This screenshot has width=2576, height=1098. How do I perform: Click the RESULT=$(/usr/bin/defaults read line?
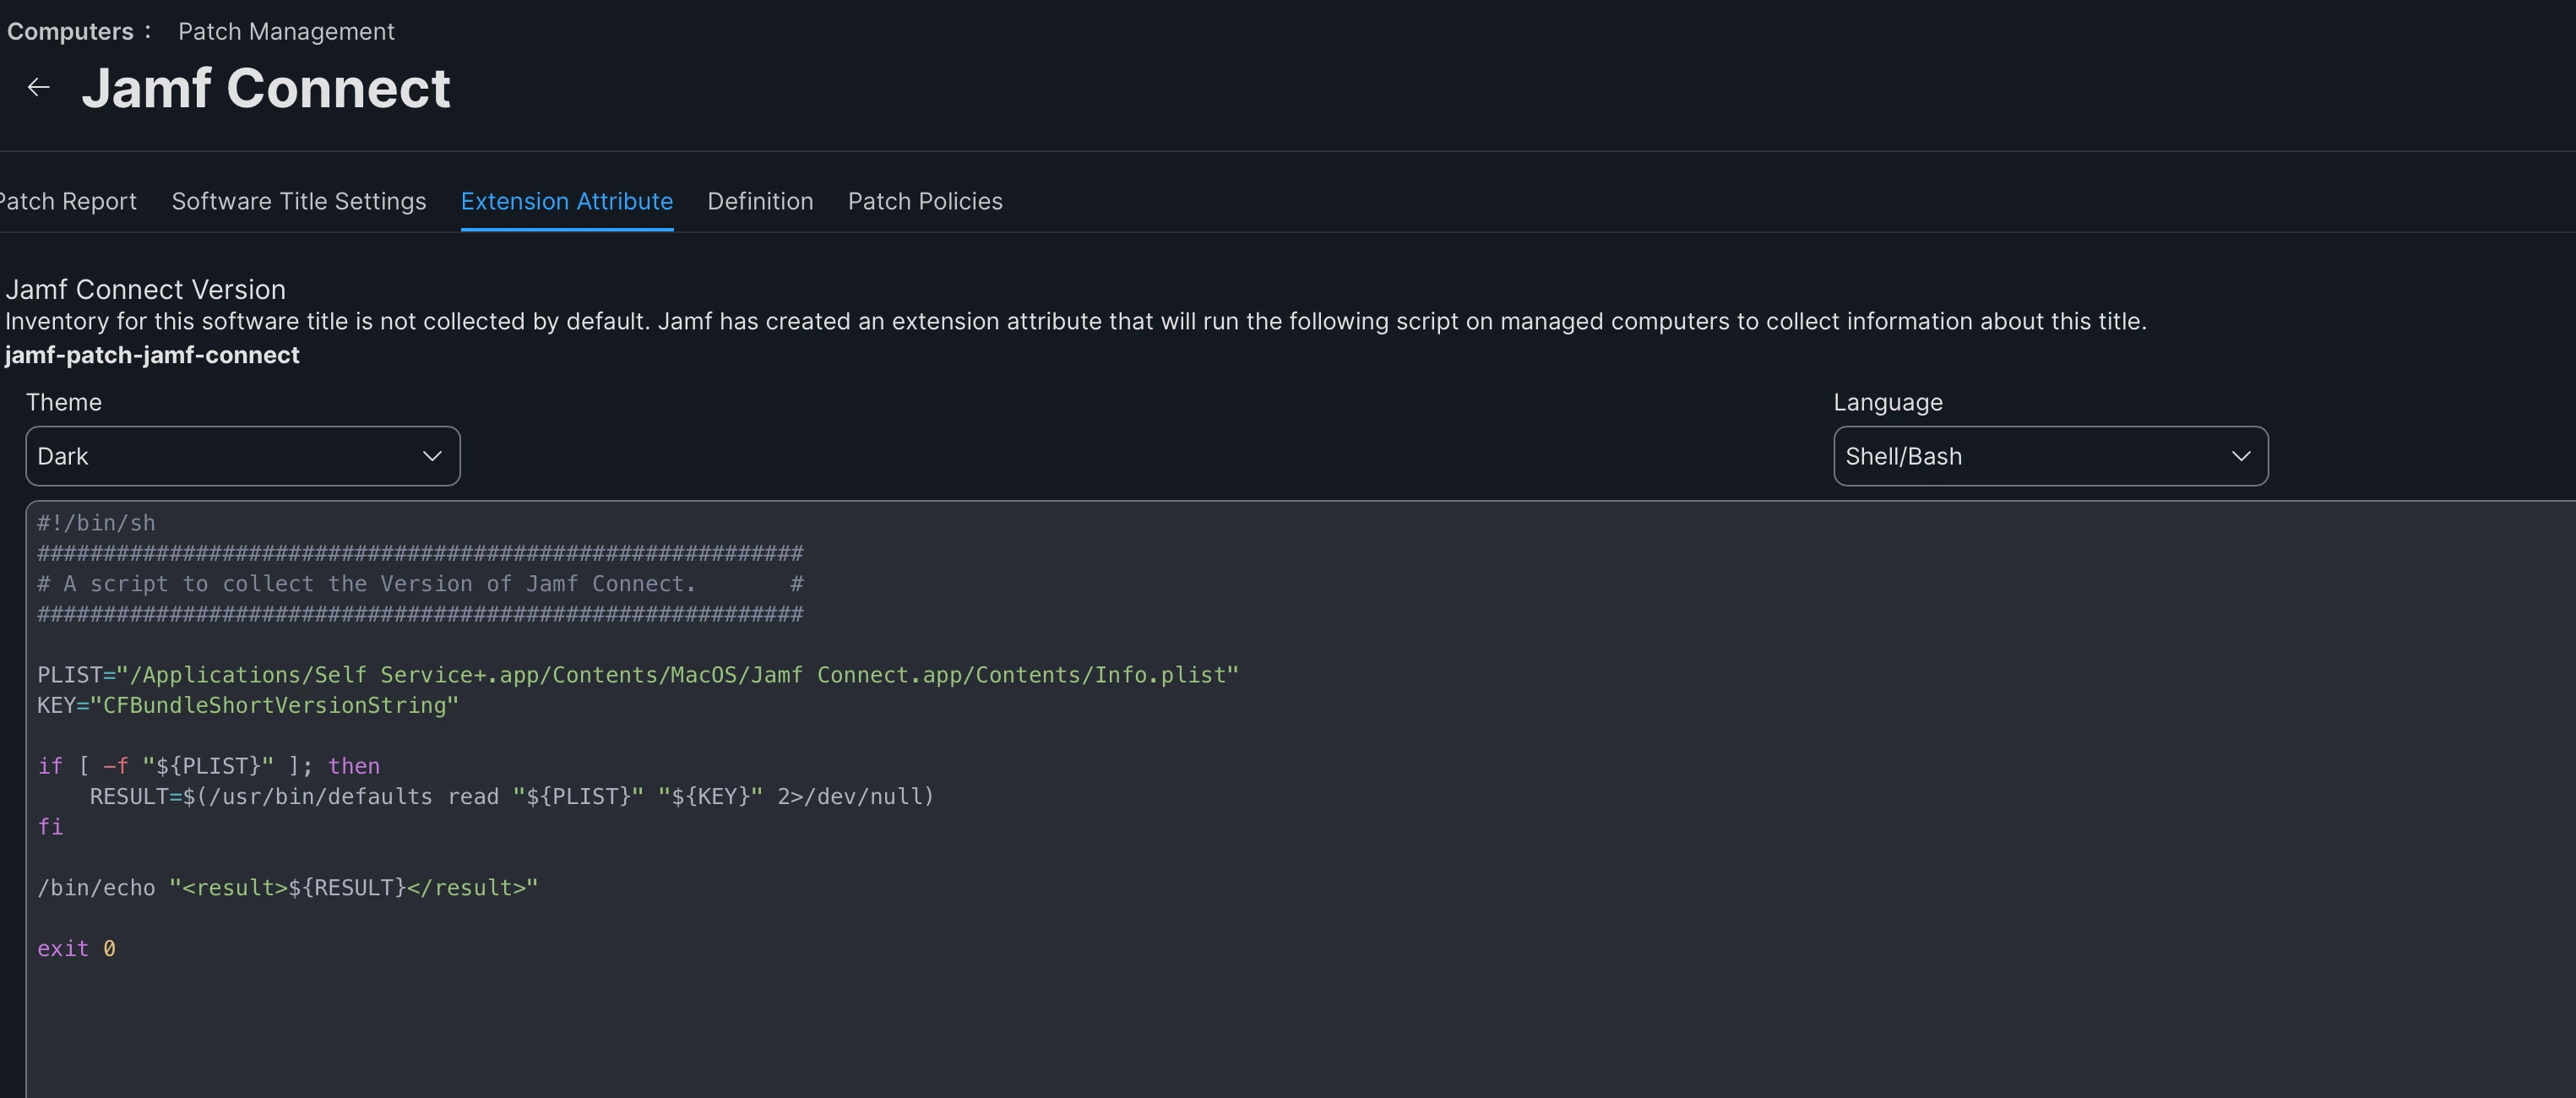click(511, 796)
